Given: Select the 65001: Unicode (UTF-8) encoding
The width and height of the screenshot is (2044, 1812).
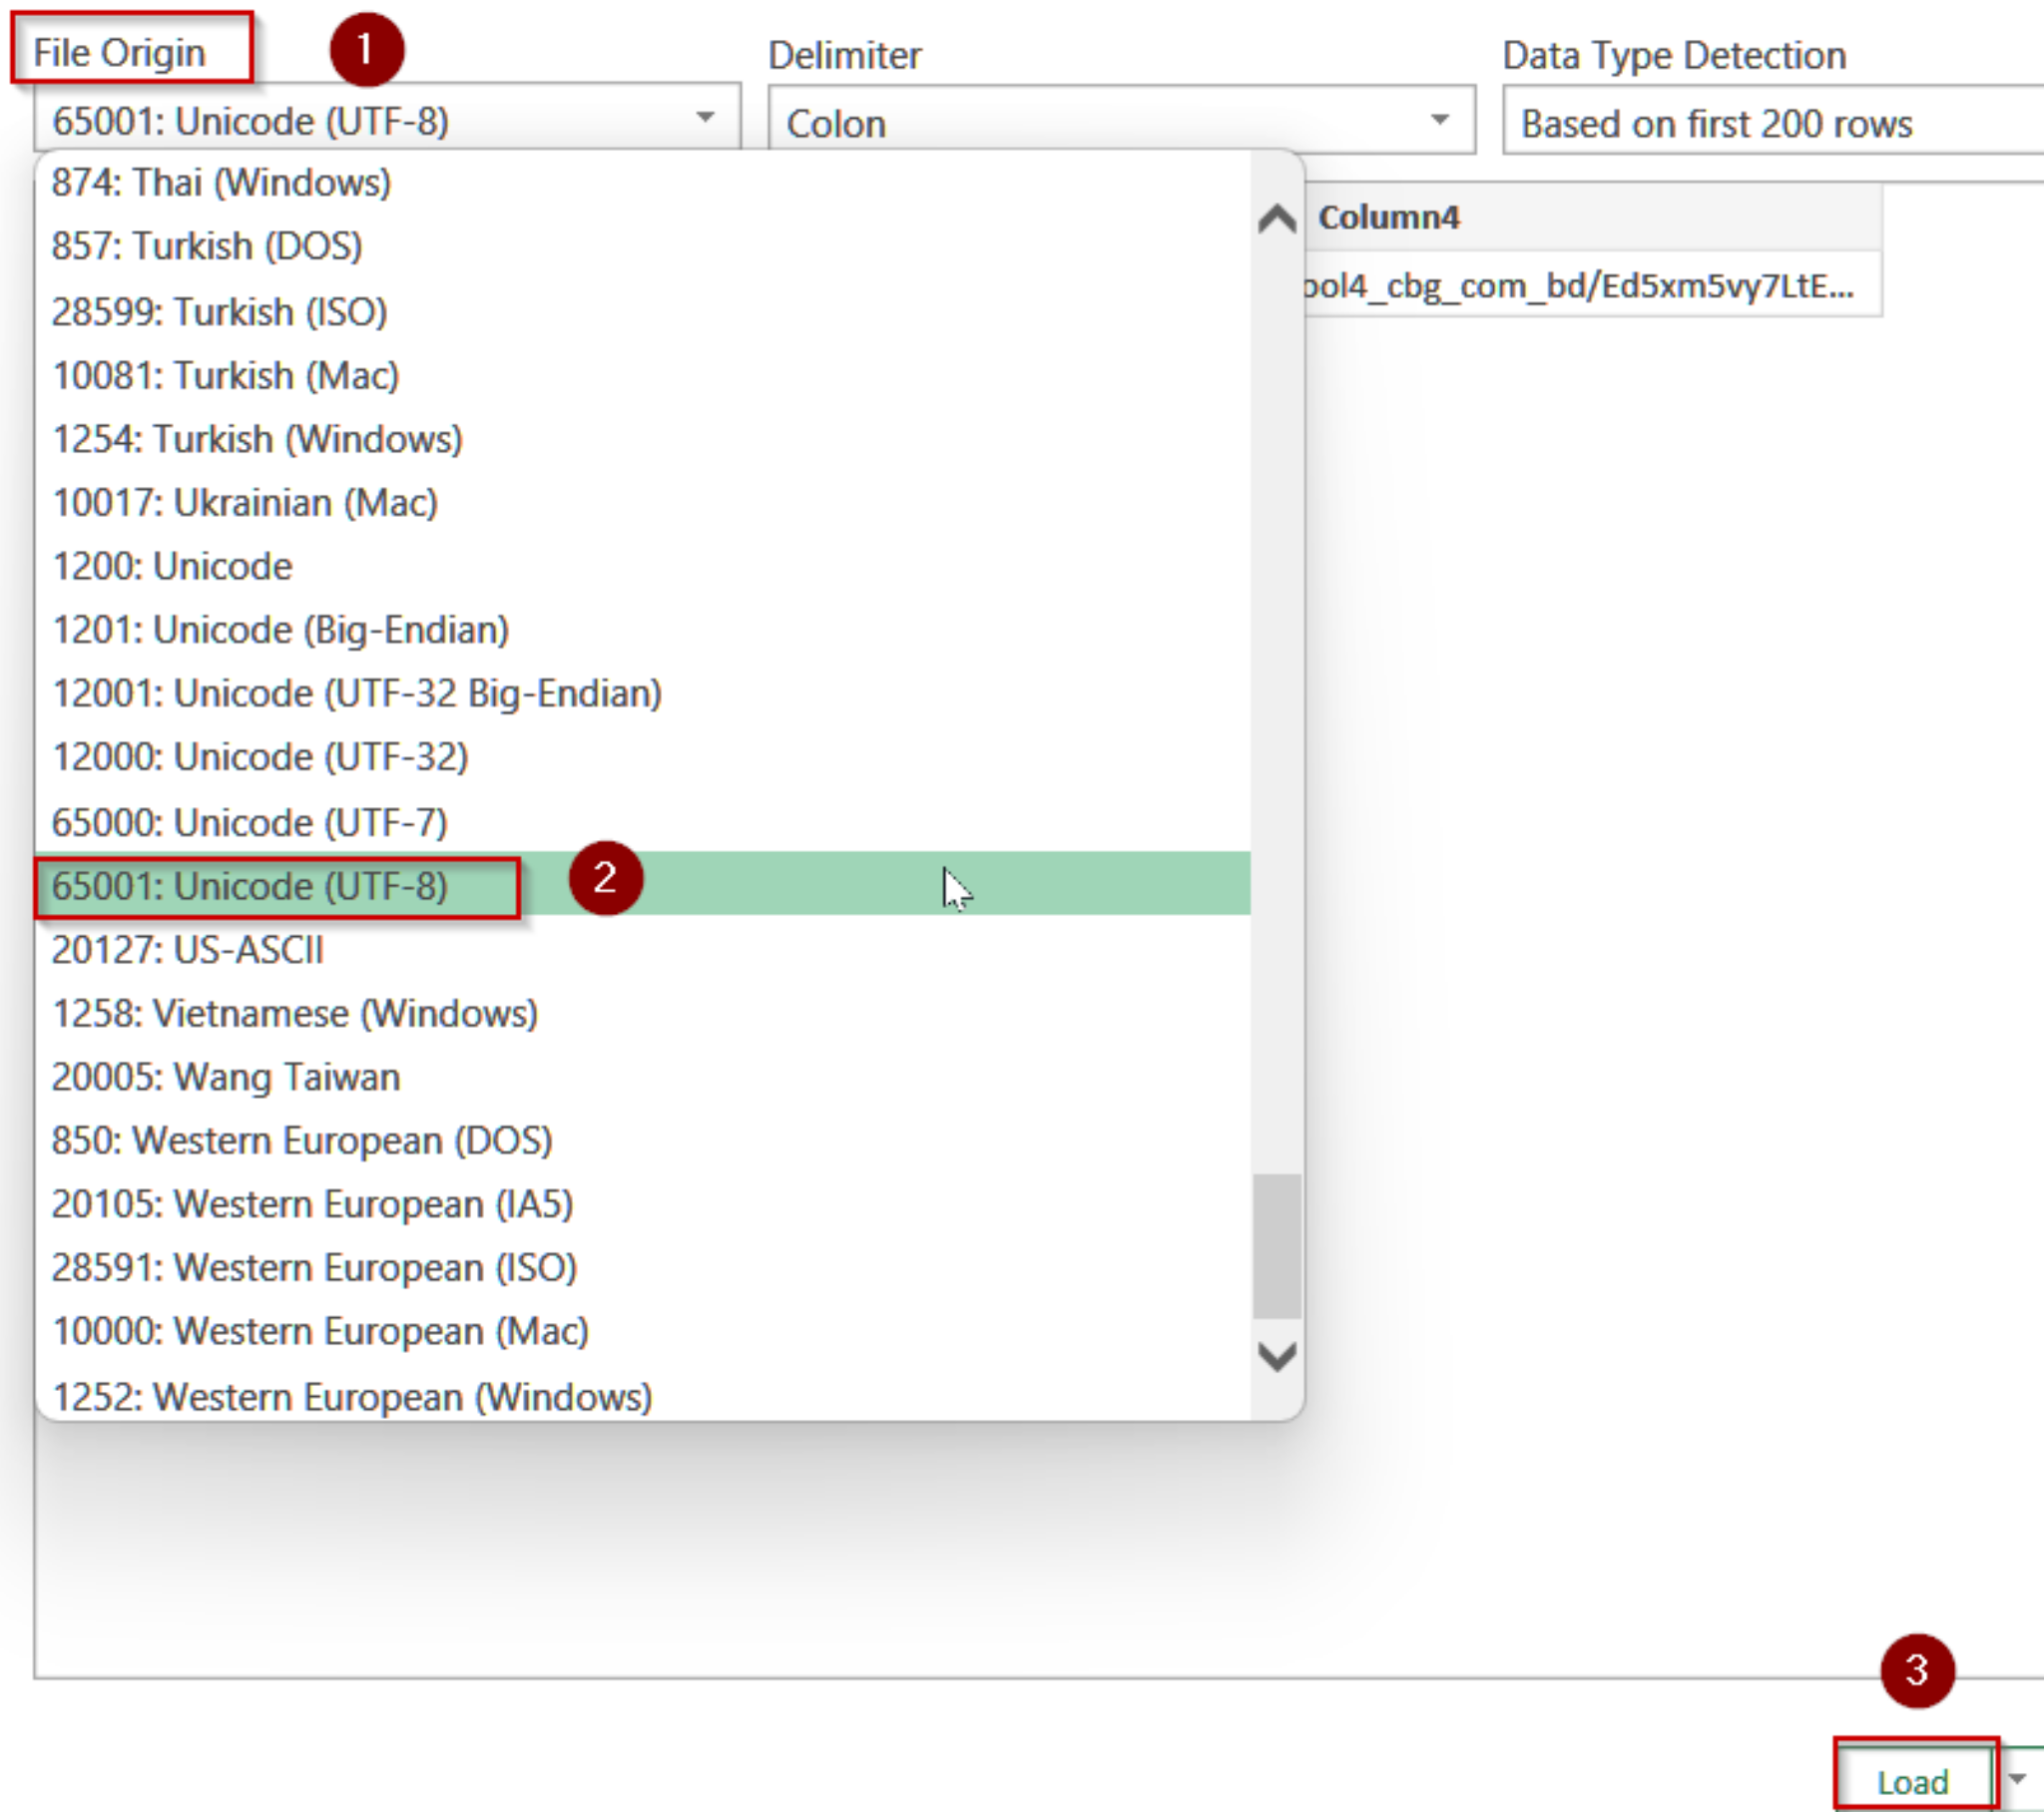Looking at the screenshot, I should click(250, 886).
